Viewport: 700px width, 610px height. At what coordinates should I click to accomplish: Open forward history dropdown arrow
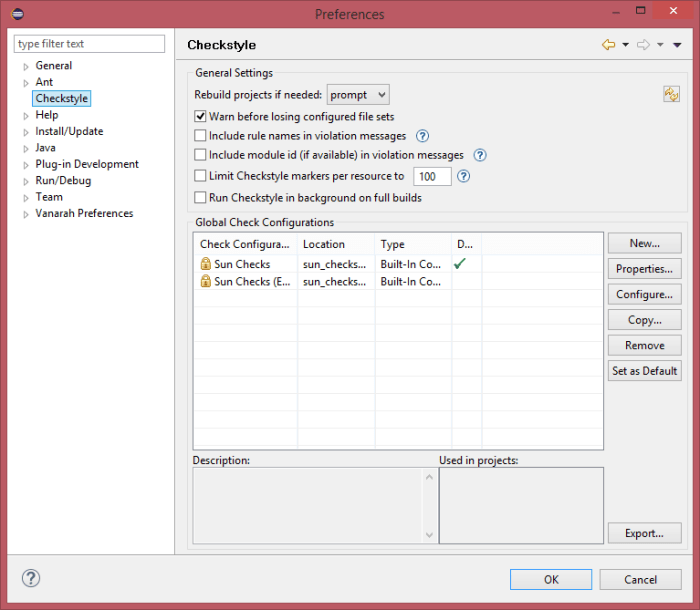[660, 45]
